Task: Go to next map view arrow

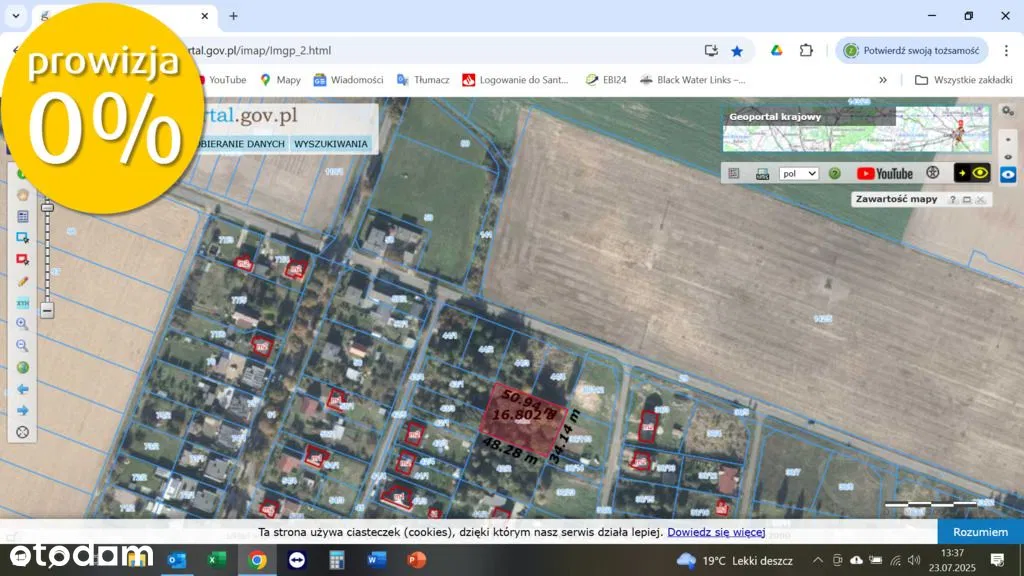Action: tap(22, 411)
